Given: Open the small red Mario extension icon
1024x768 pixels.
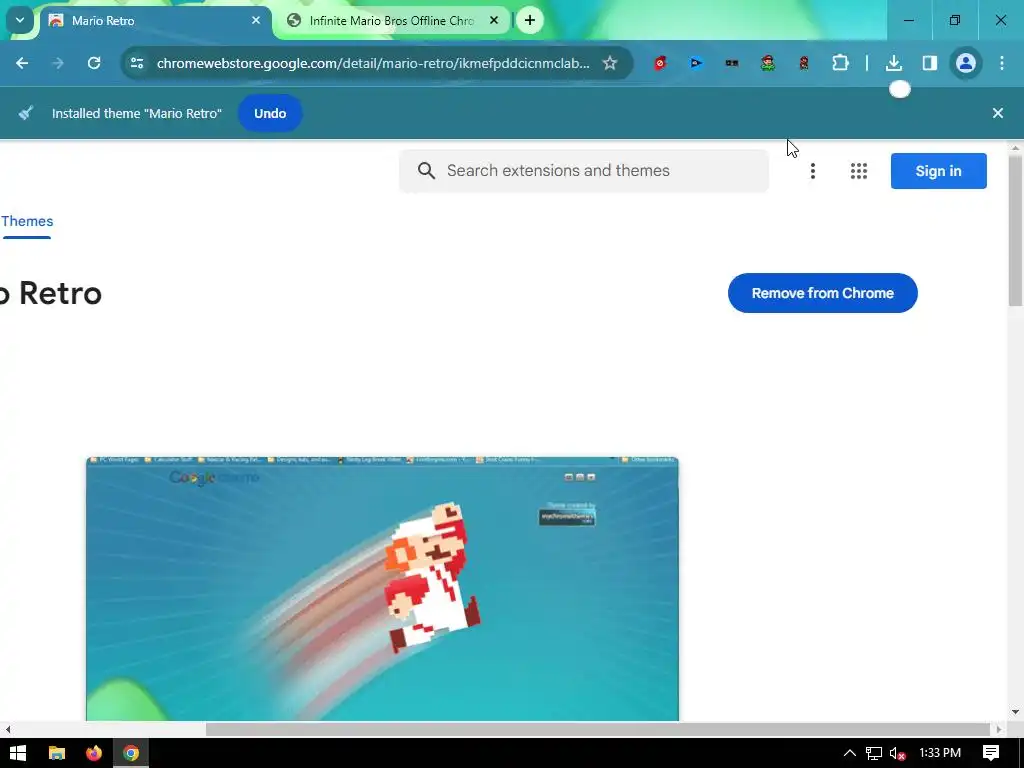Looking at the screenshot, I should (804, 63).
